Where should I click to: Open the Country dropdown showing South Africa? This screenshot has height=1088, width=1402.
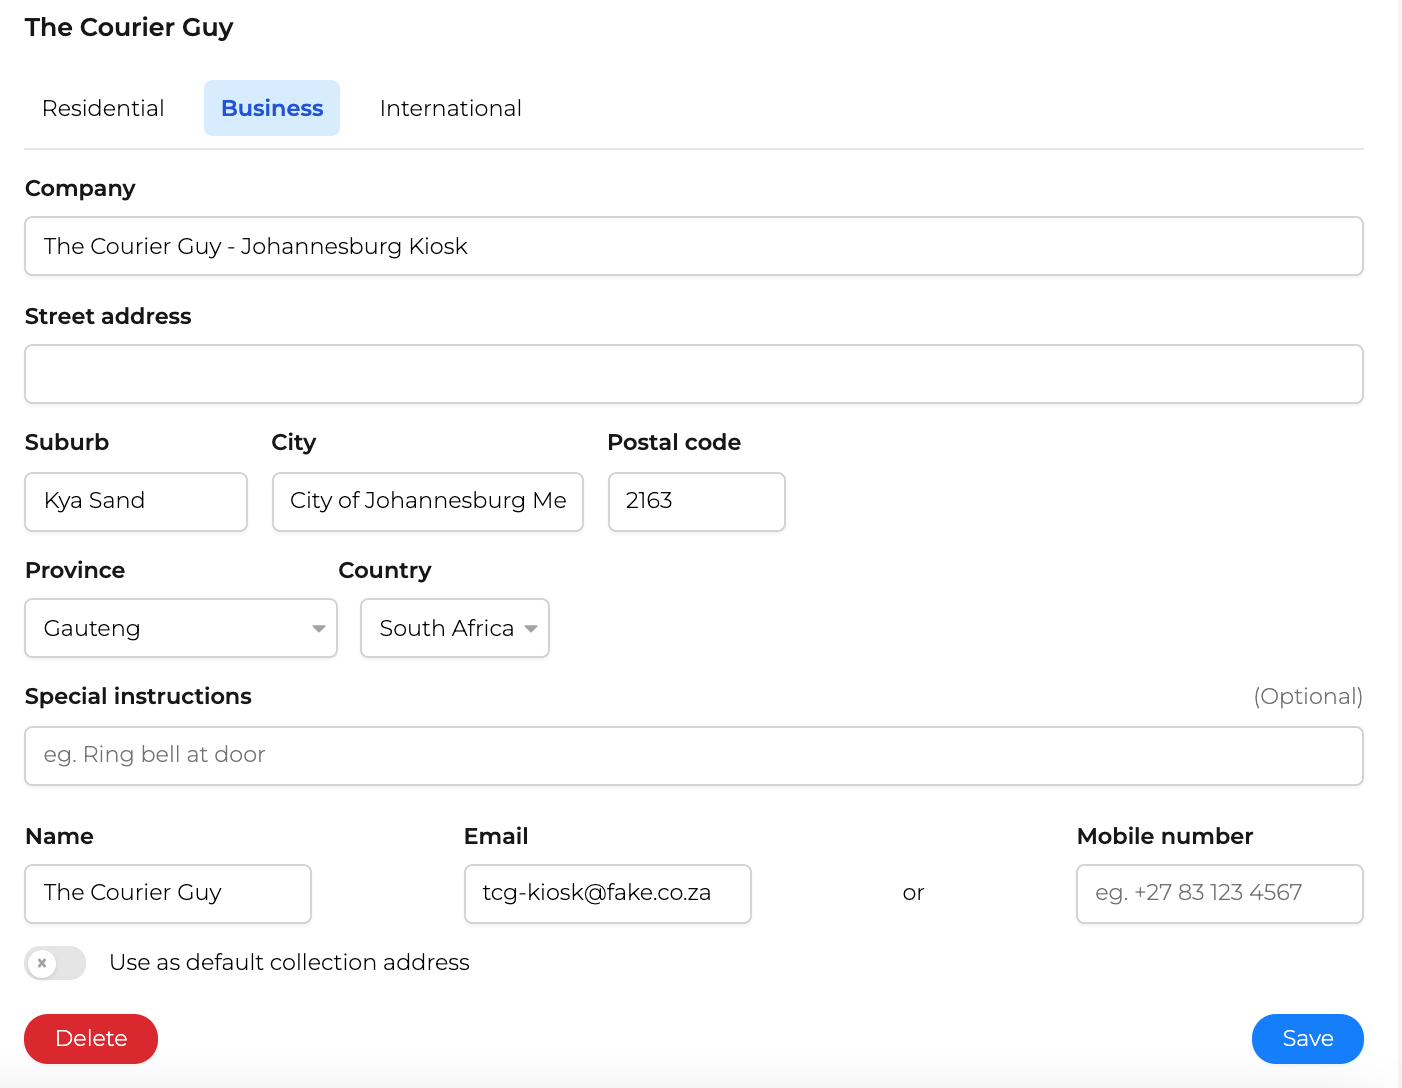(x=455, y=628)
